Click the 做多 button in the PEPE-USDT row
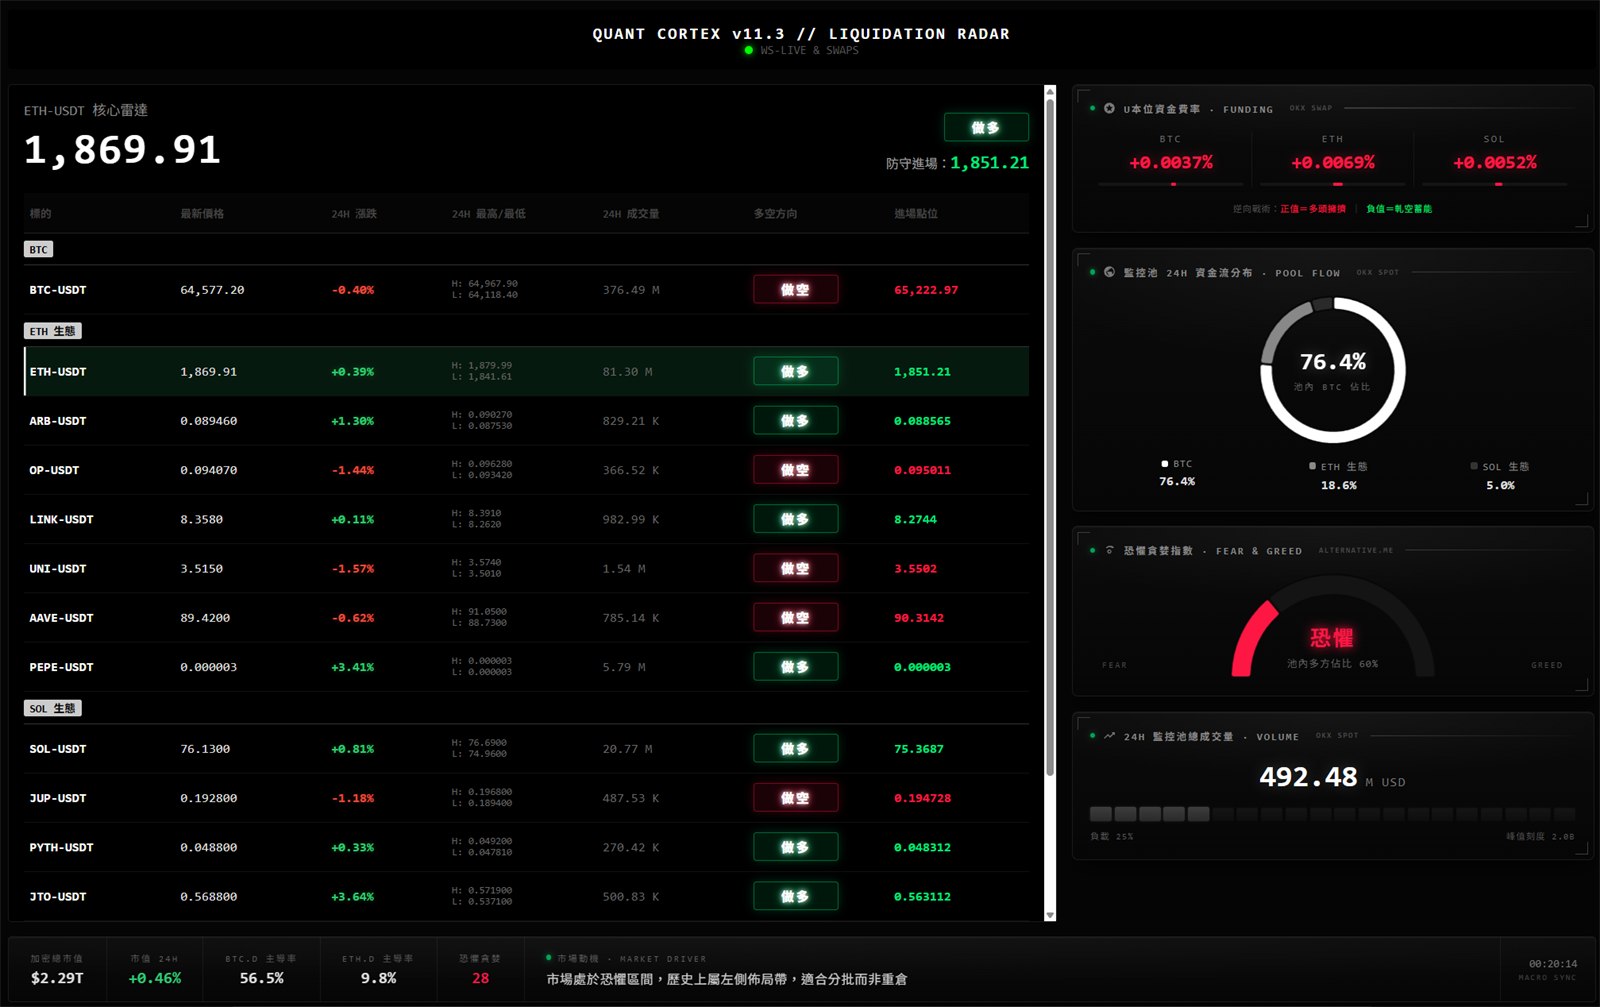Image resolution: width=1600 pixels, height=1007 pixels. coord(796,667)
